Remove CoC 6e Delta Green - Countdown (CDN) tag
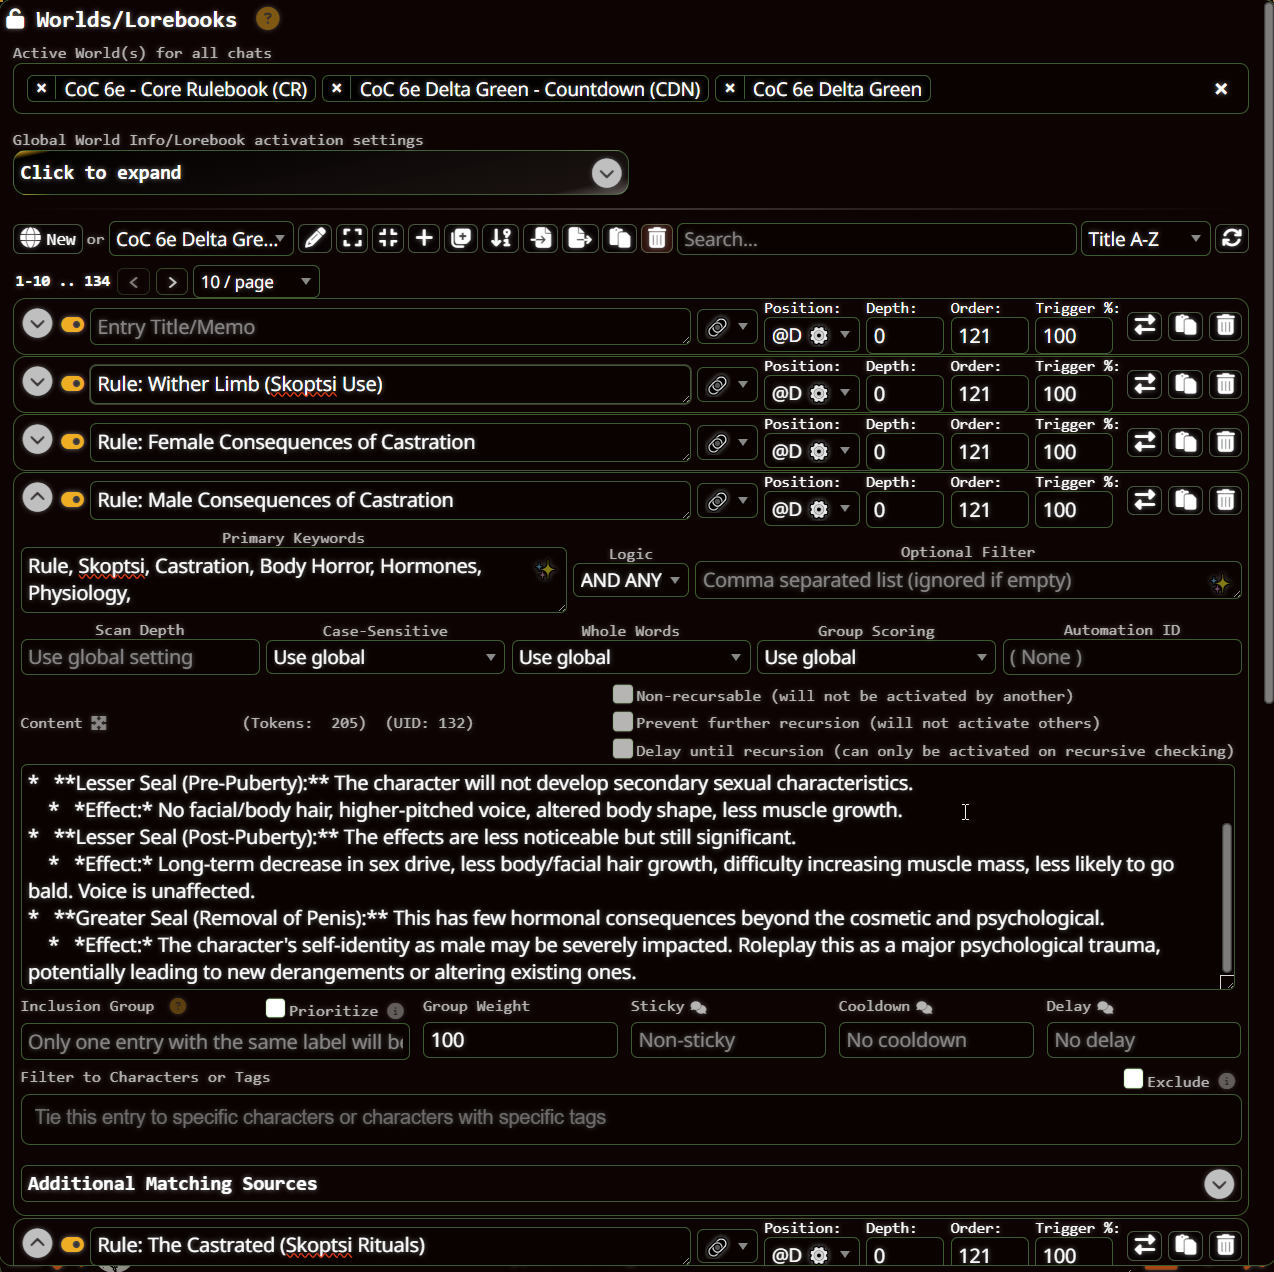 pyautogui.click(x=337, y=88)
